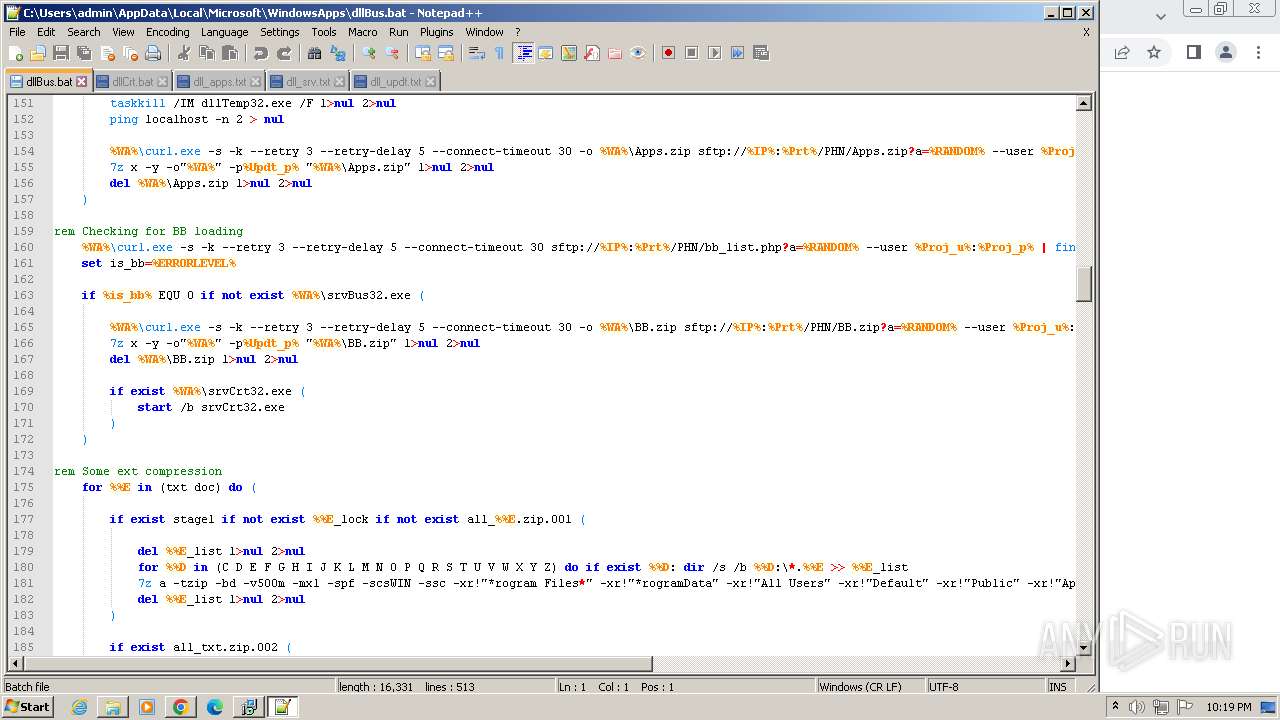The image size is (1280, 720).
Task: Toggle synchronized horizontal scrolling
Action: coord(446,53)
